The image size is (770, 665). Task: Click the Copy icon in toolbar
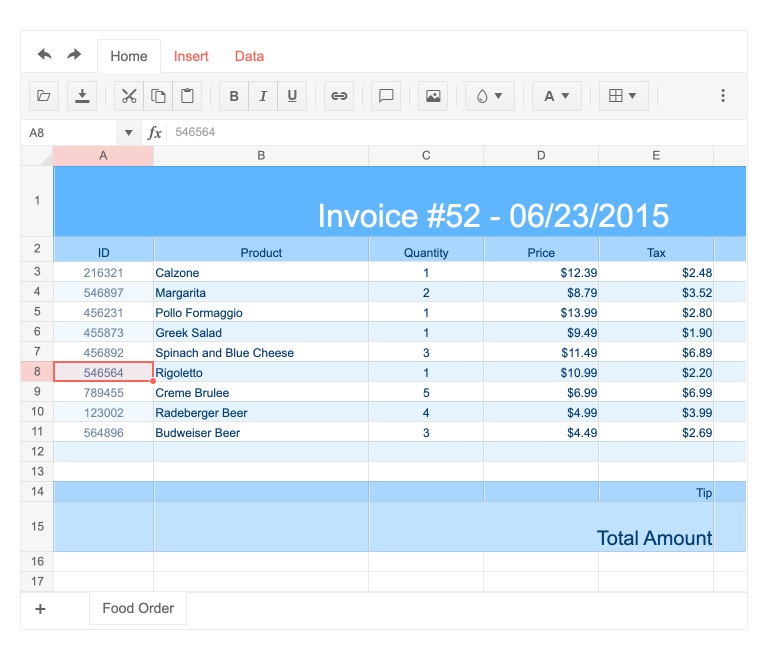point(158,96)
